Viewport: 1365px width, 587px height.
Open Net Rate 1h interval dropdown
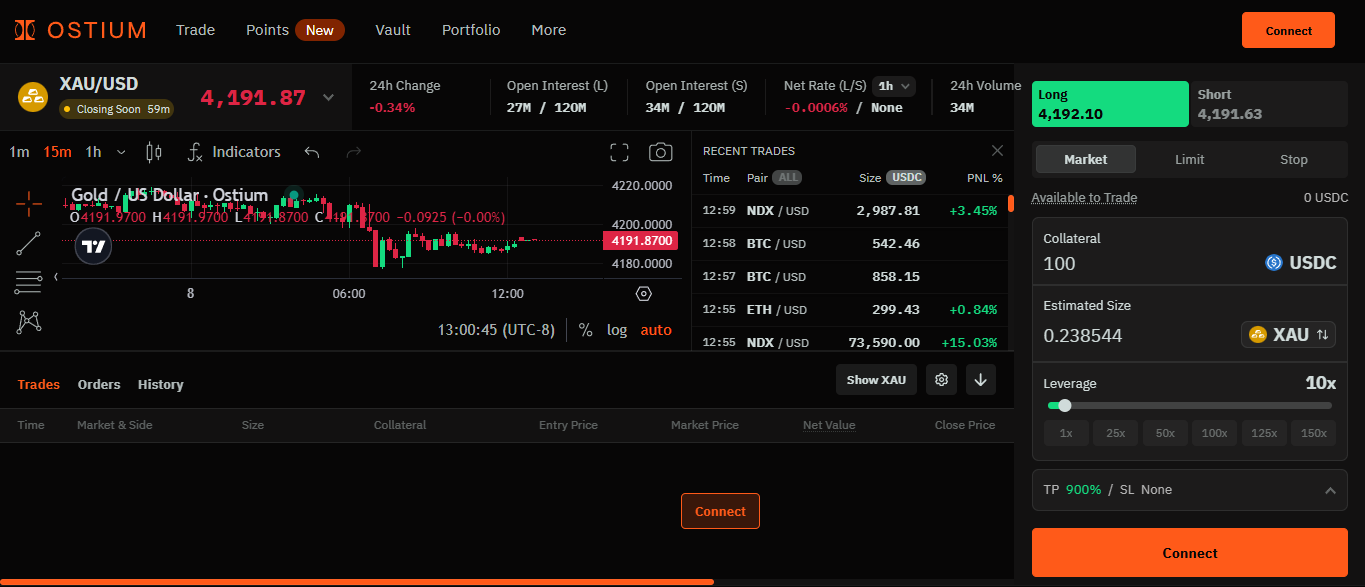coord(894,86)
